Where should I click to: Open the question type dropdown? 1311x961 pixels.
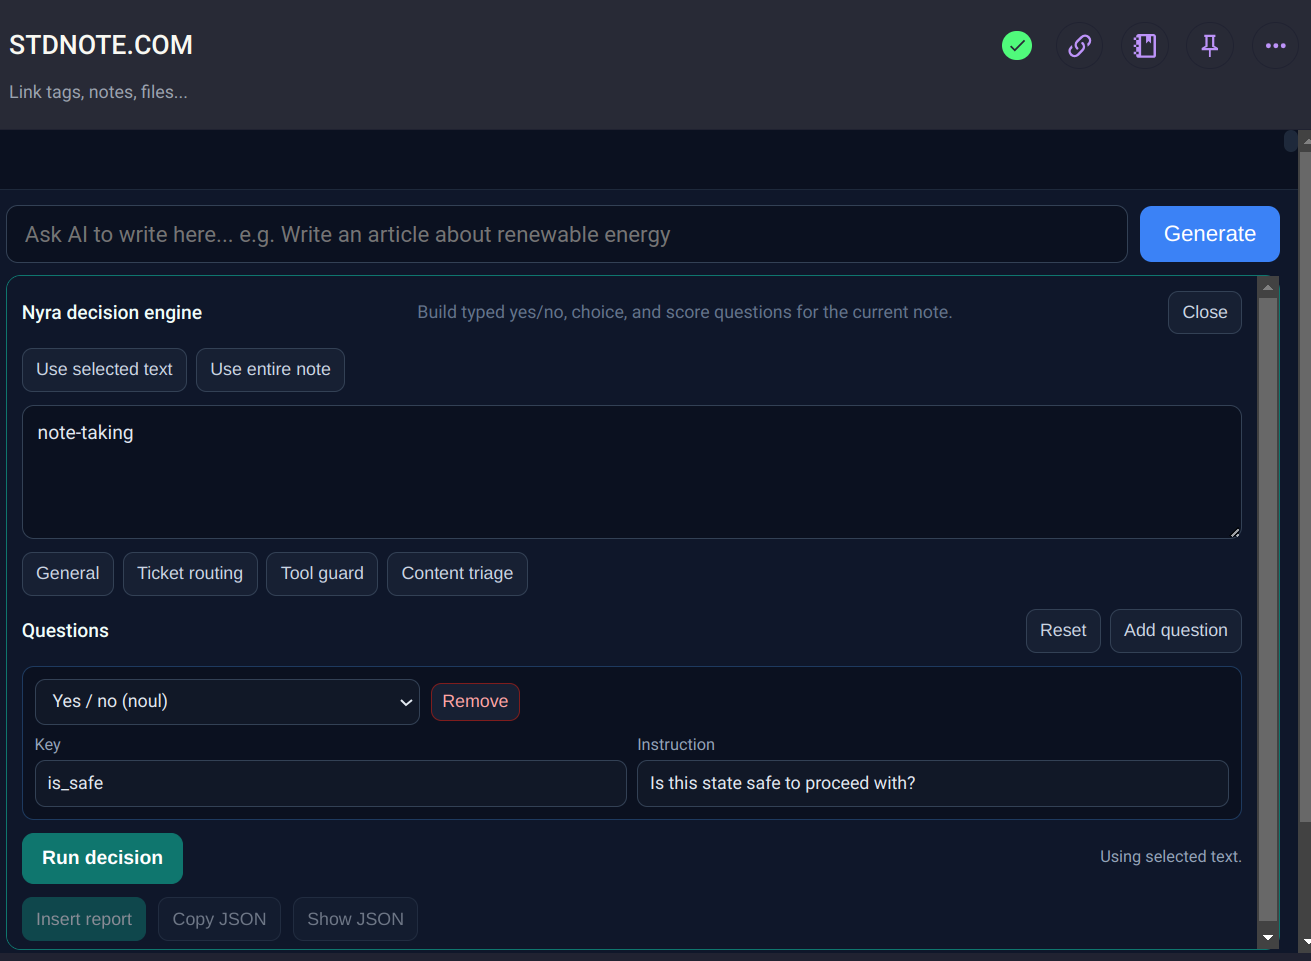tap(227, 702)
